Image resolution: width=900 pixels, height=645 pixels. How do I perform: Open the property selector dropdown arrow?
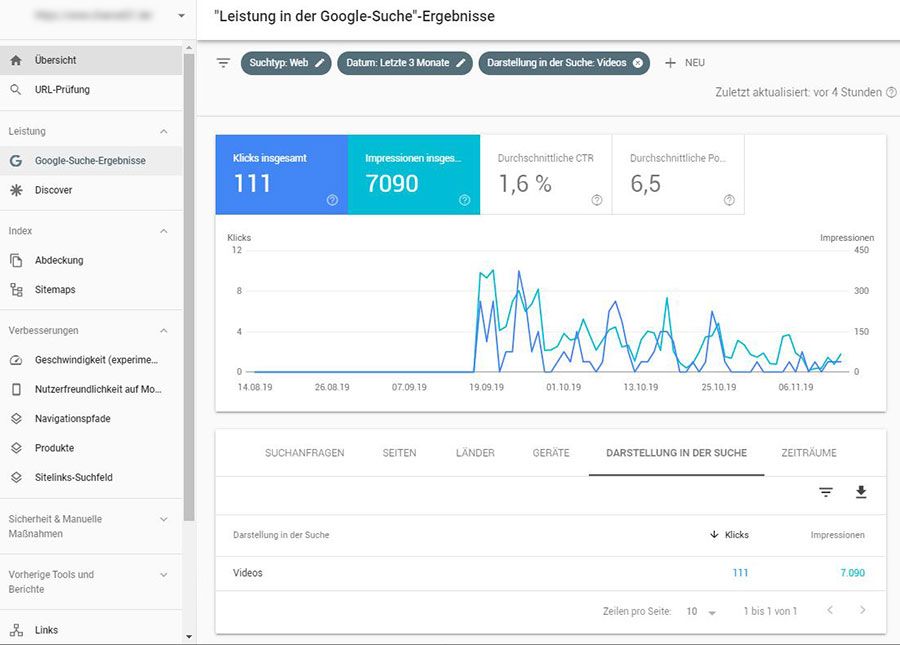[x=181, y=16]
